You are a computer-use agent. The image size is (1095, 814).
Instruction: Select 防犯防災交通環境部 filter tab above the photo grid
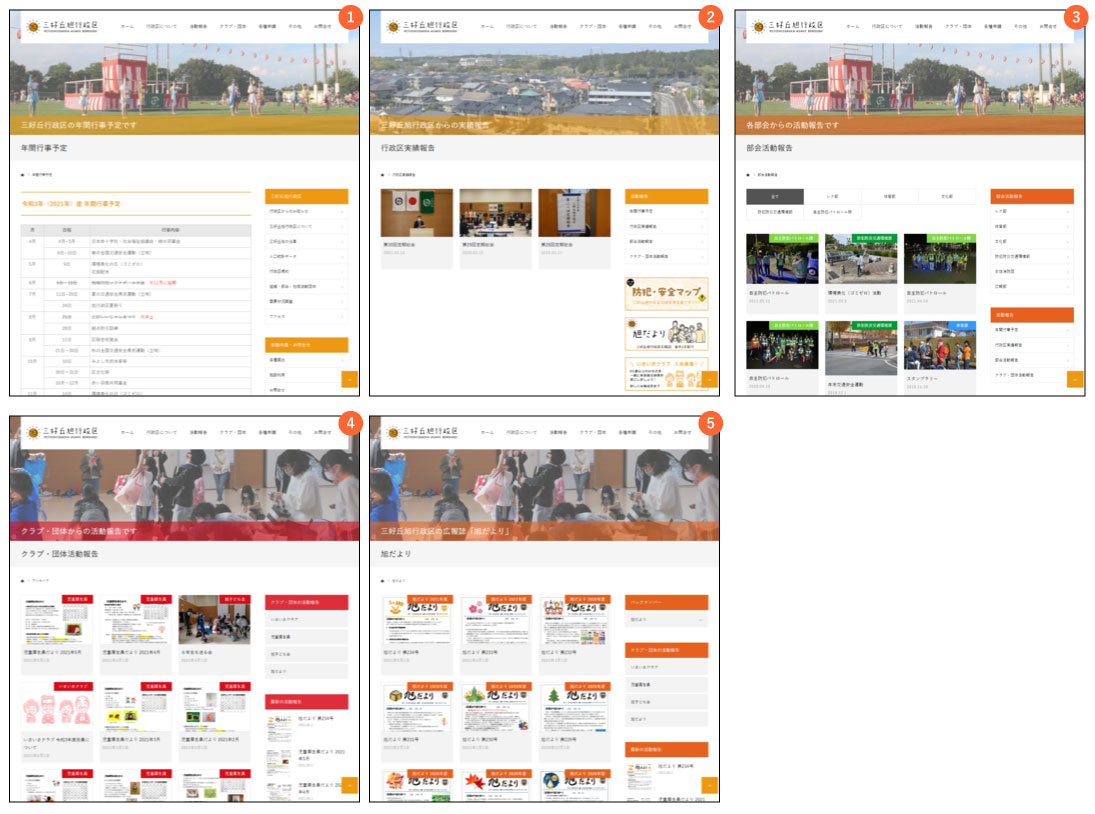[774, 212]
